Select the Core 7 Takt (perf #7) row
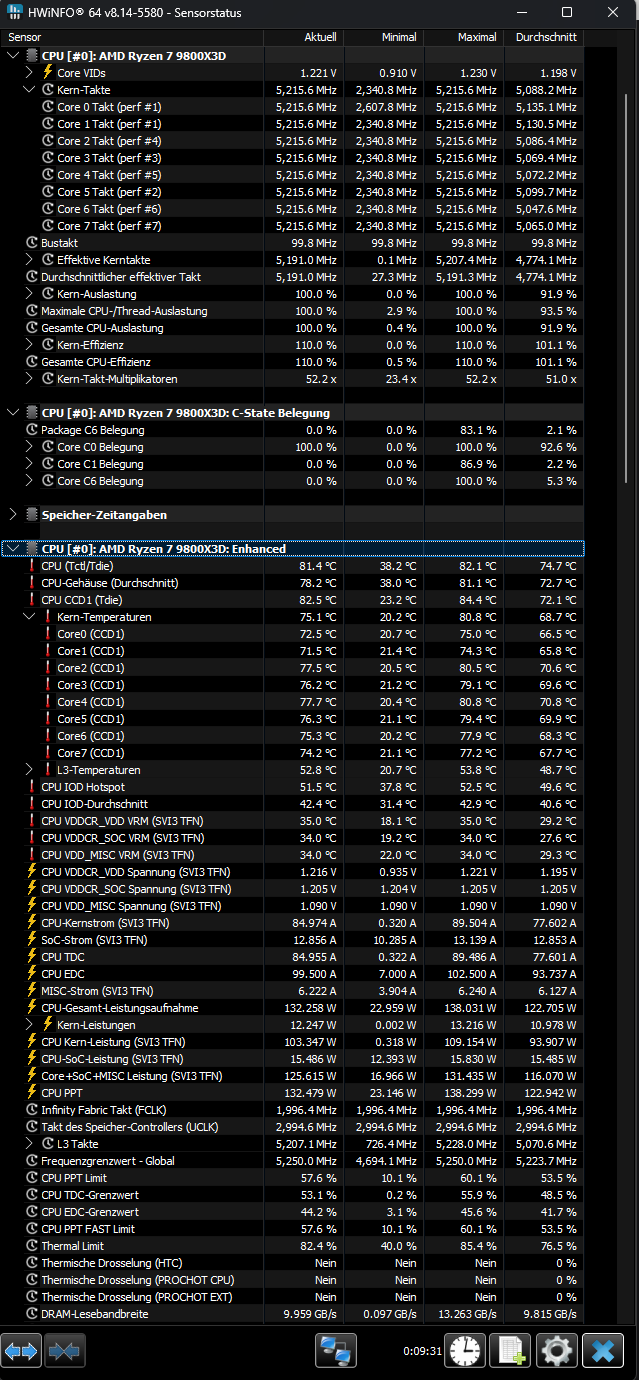 [x=292, y=226]
